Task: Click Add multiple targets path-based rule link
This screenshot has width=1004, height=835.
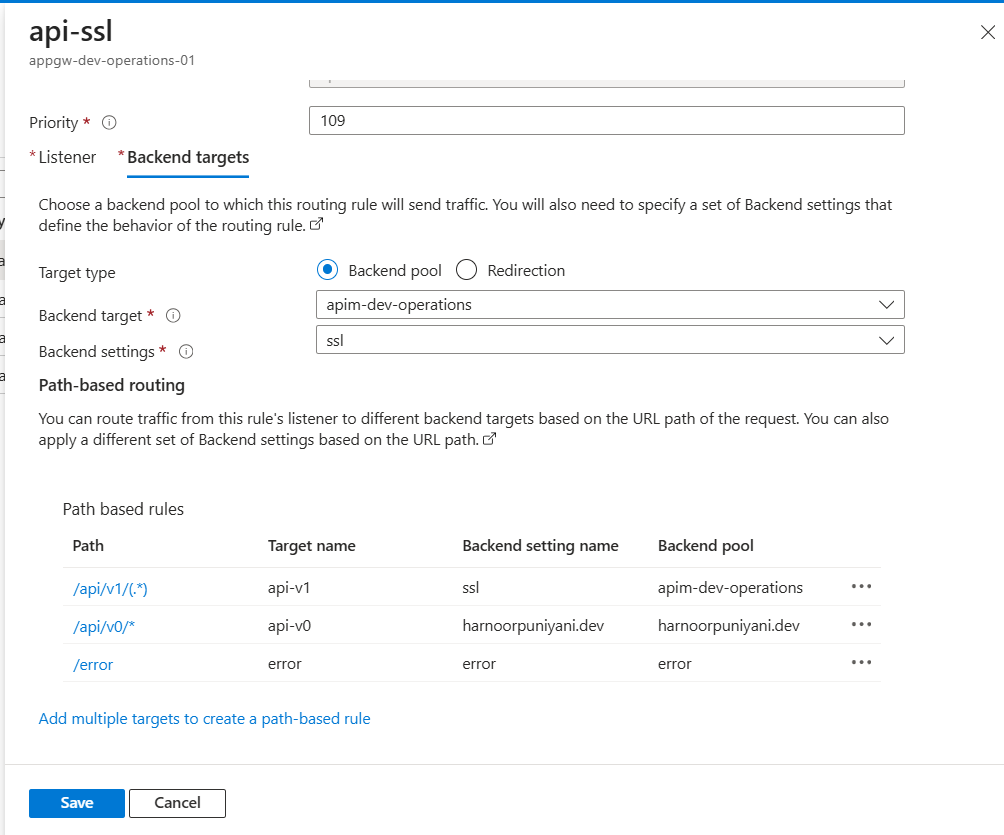Action: click(204, 718)
